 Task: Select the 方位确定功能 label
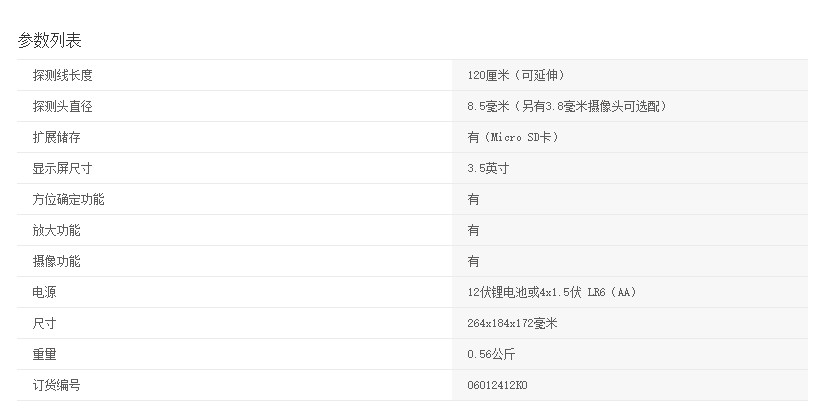point(68,199)
